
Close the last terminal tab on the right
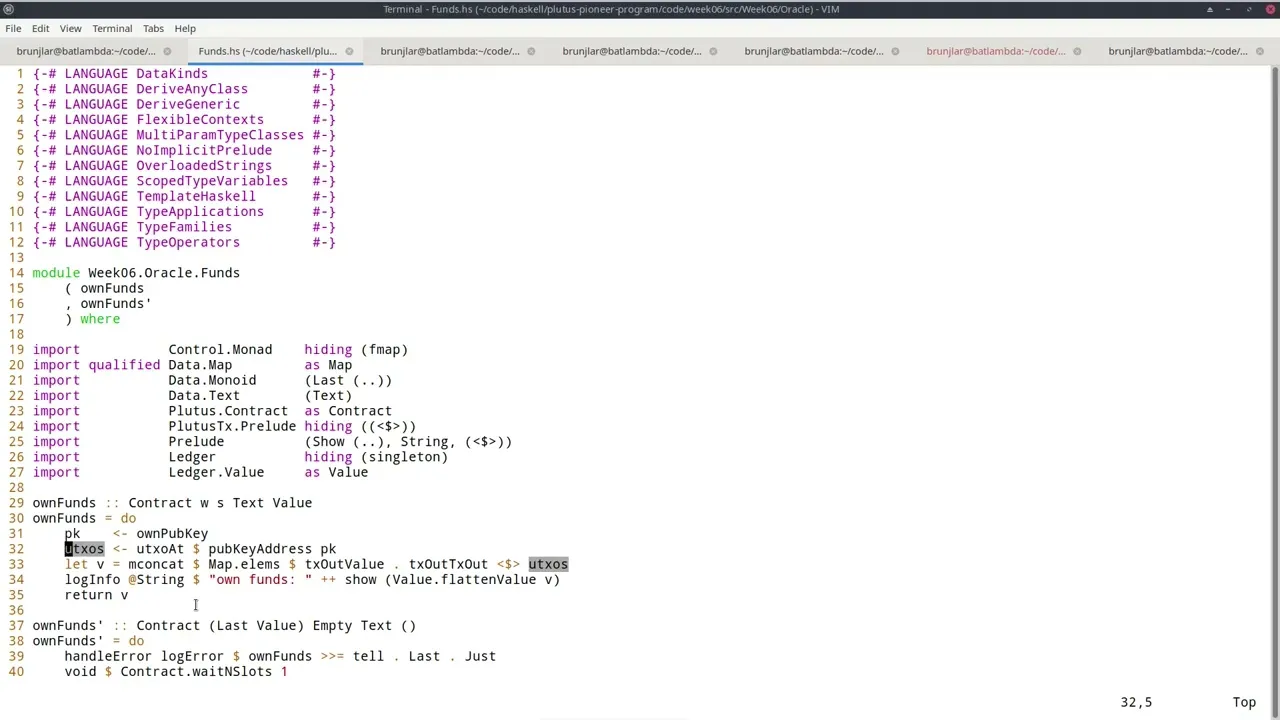(x=1259, y=51)
